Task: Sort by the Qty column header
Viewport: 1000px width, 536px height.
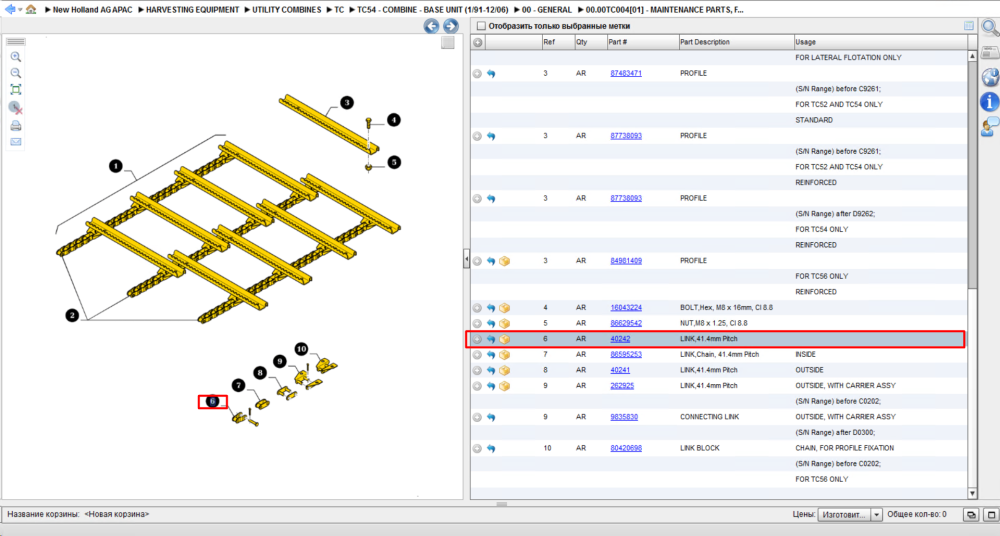Action: point(590,42)
